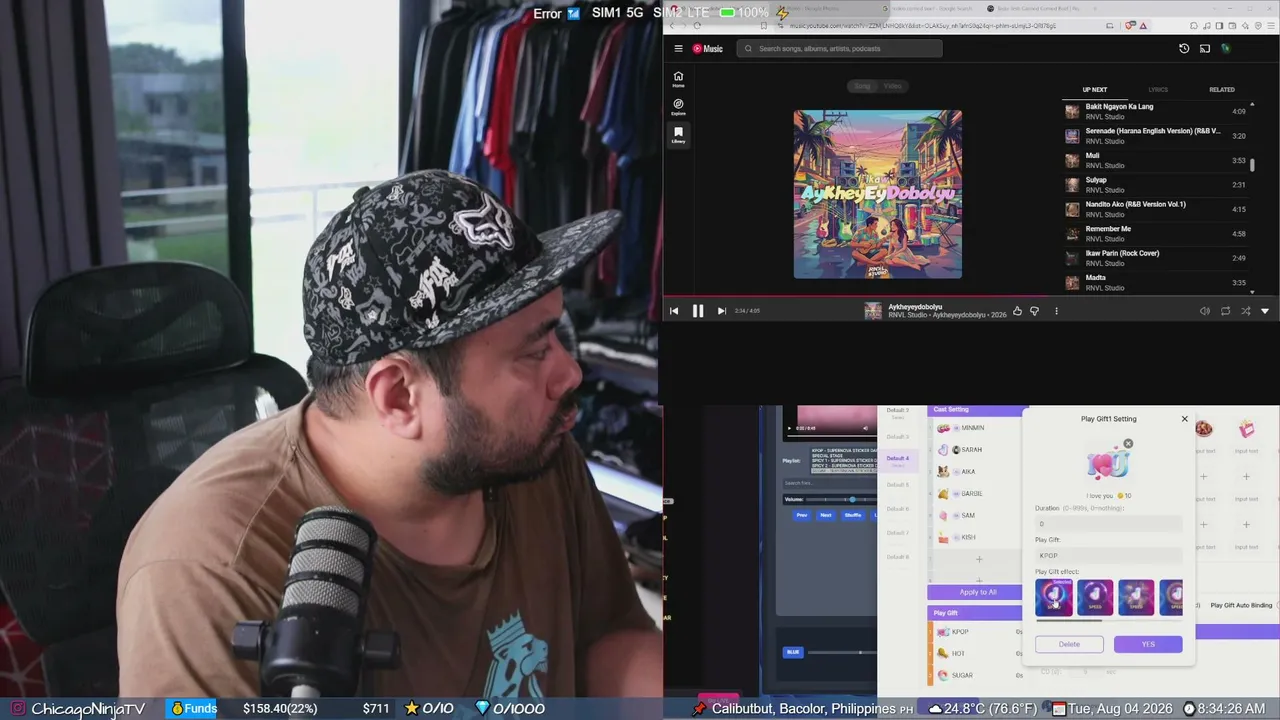Remove the I love you gift image
Image resolution: width=1280 pixels, height=720 pixels.
click(1128, 443)
